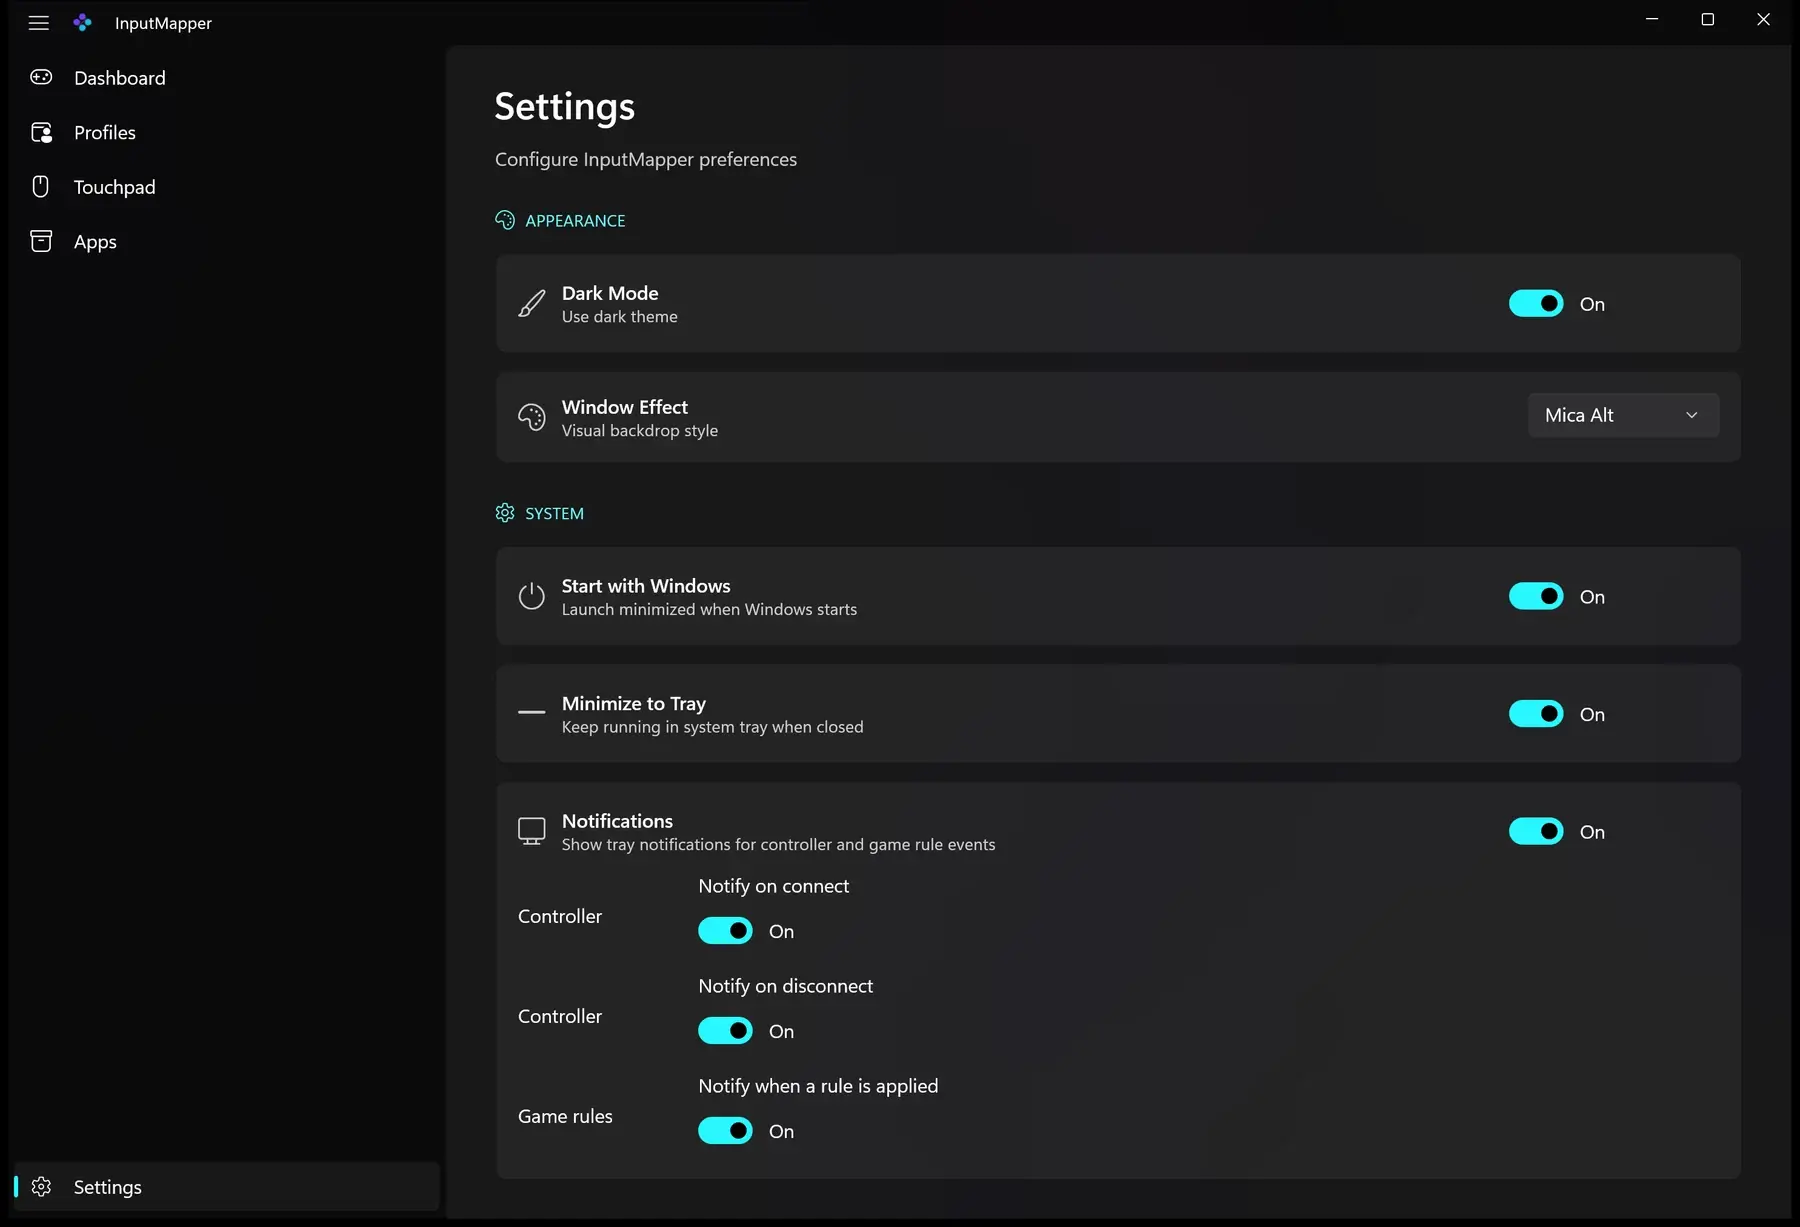Click the Appearance section palette icon
1800x1227 pixels.
[x=505, y=220]
